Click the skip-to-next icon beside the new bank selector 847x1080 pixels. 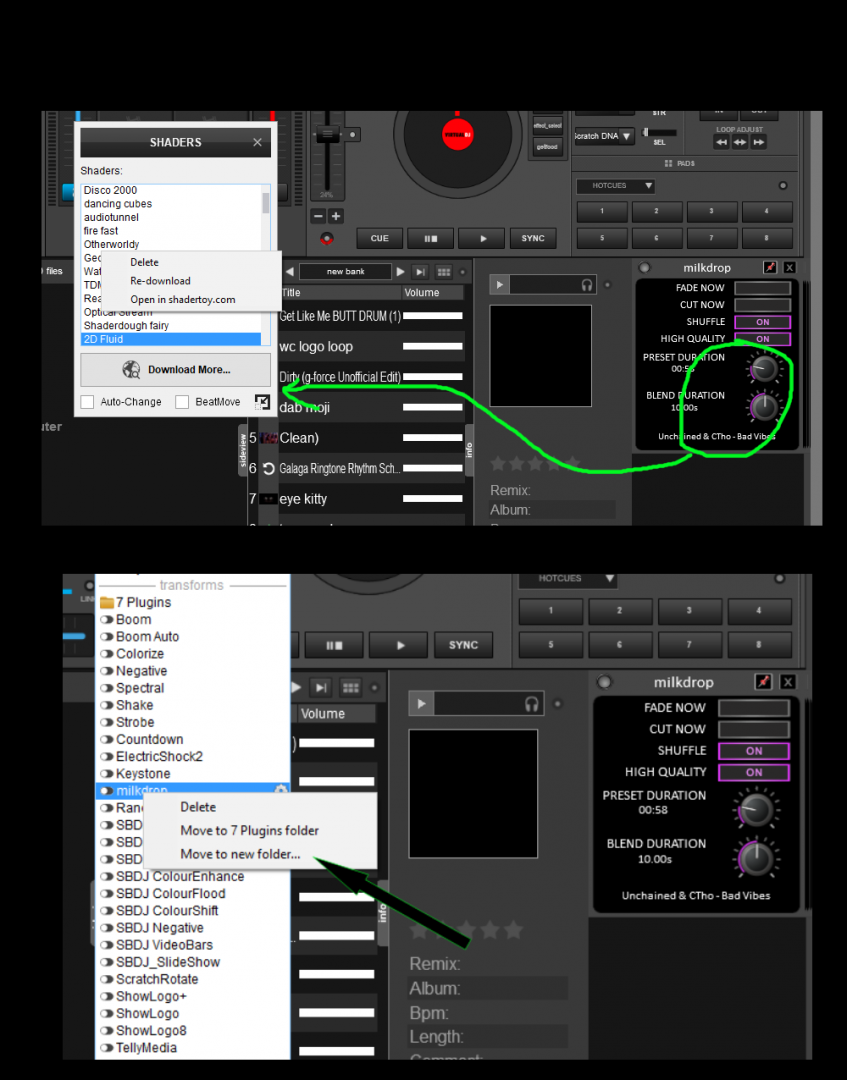(x=421, y=272)
